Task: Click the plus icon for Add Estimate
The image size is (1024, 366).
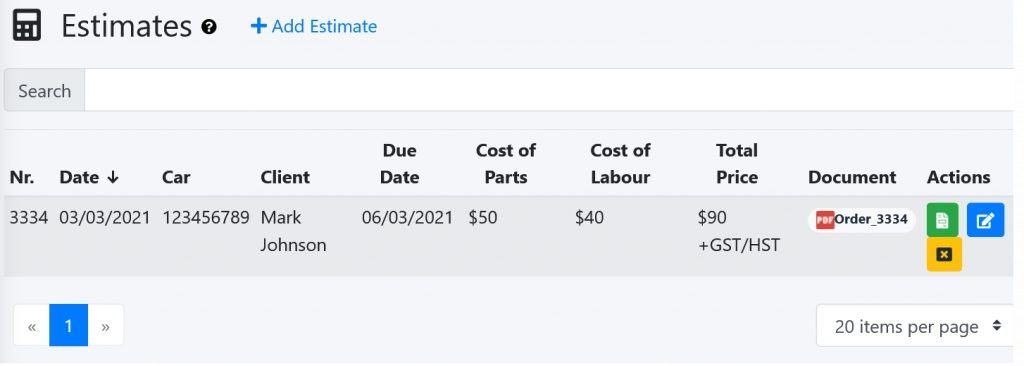Action: (259, 26)
